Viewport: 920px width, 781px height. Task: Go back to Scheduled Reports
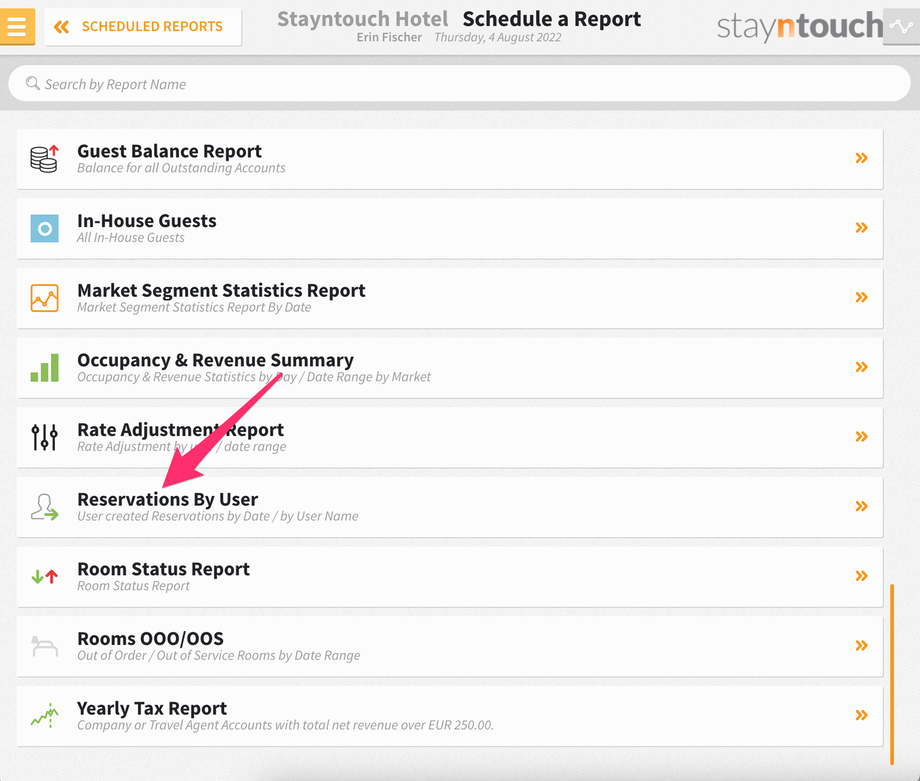tap(143, 26)
